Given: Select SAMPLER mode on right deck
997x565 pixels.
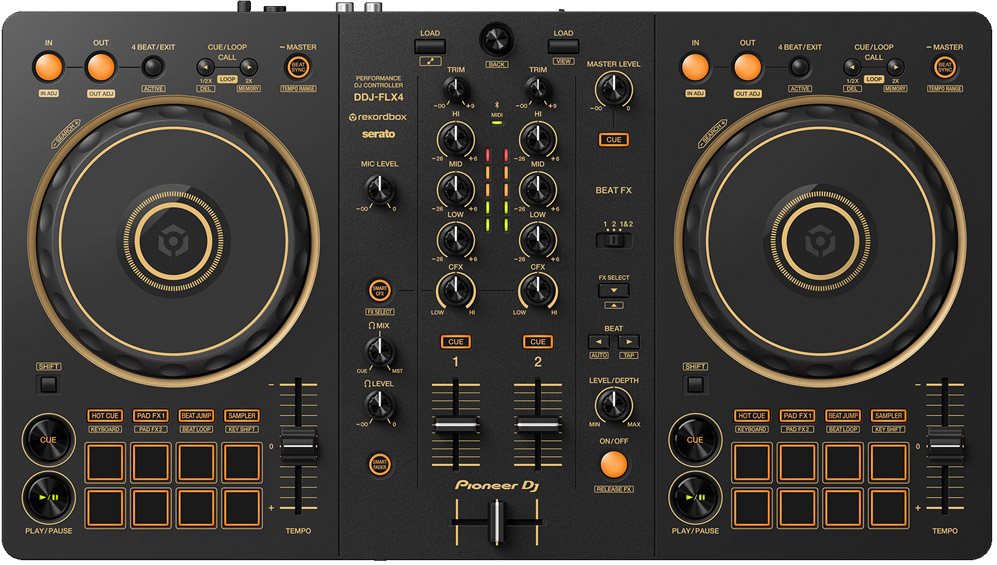Looking at the screenshot, I should click(889, 416).
